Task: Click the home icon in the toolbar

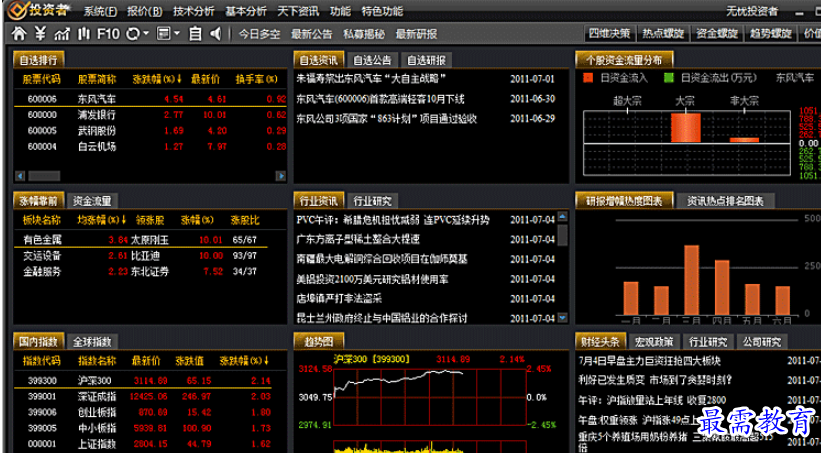Action: (19, 34)
